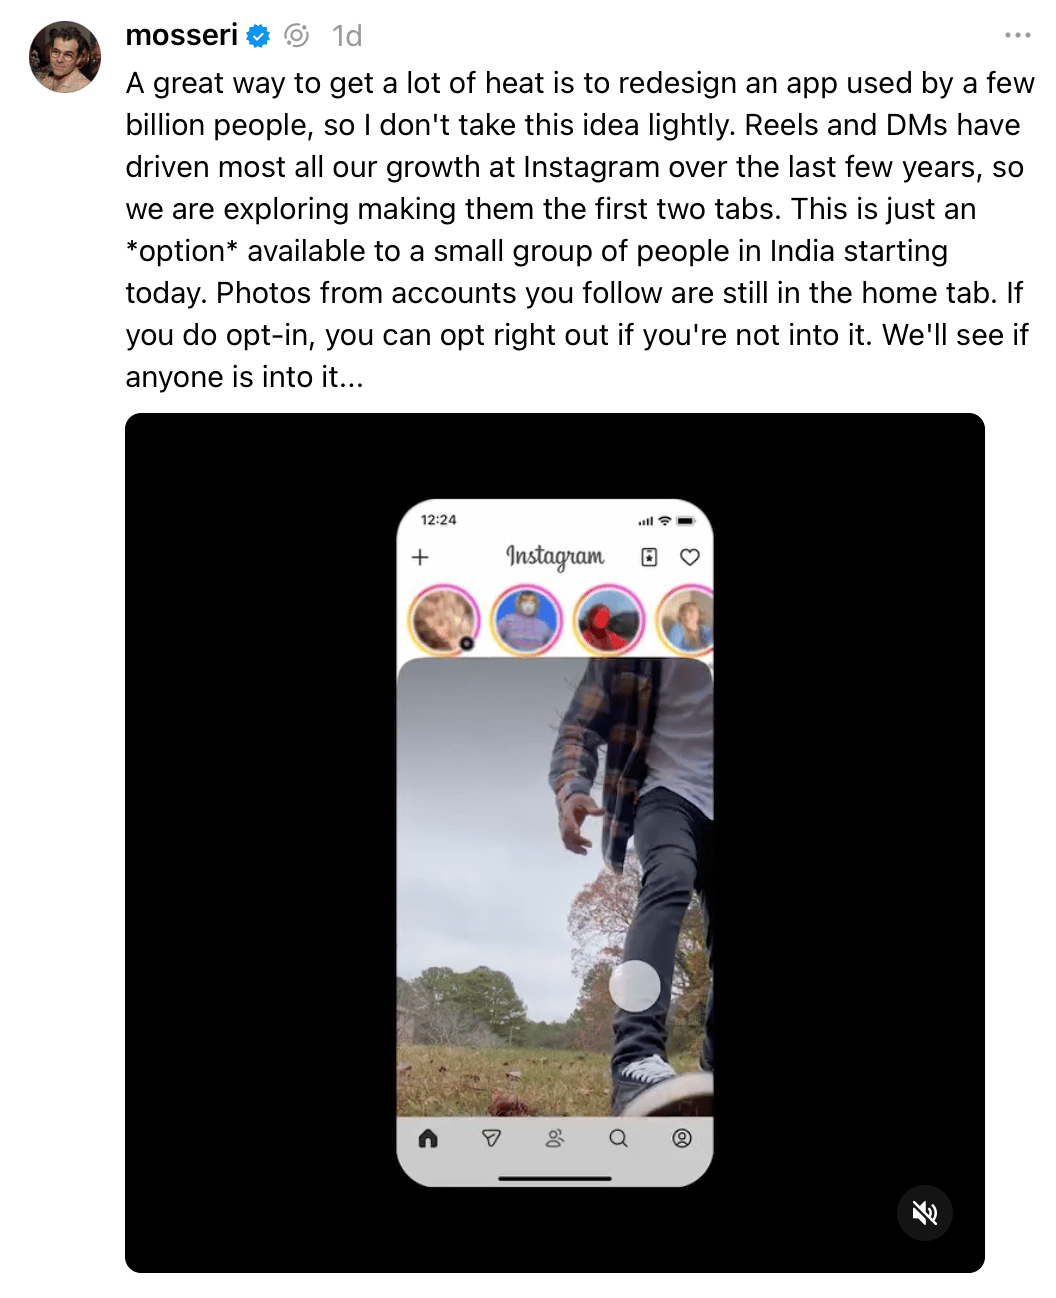
Task: Tap the heart notifications icon
Action: pos(690,557)
